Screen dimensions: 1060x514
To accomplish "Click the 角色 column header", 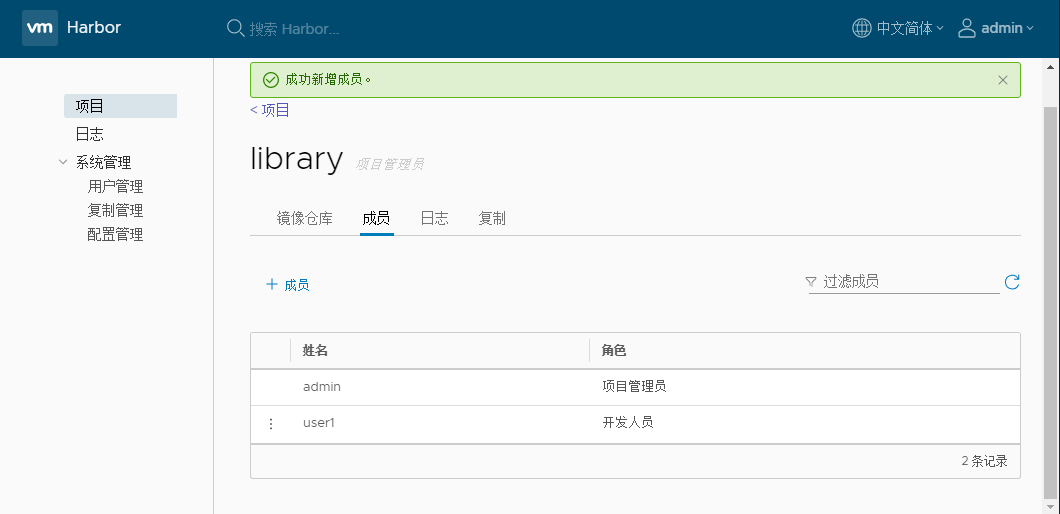I will pos(614,350).
